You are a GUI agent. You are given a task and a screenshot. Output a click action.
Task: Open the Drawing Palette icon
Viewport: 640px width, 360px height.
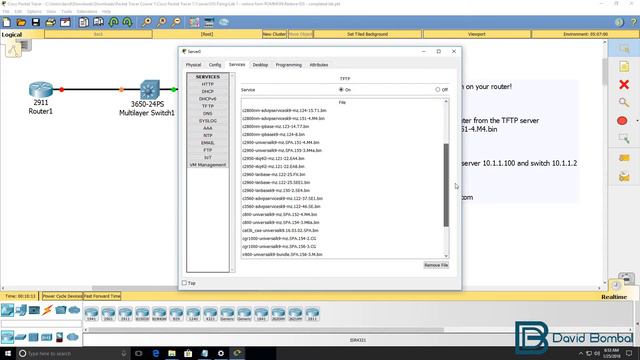coord(194,22)
